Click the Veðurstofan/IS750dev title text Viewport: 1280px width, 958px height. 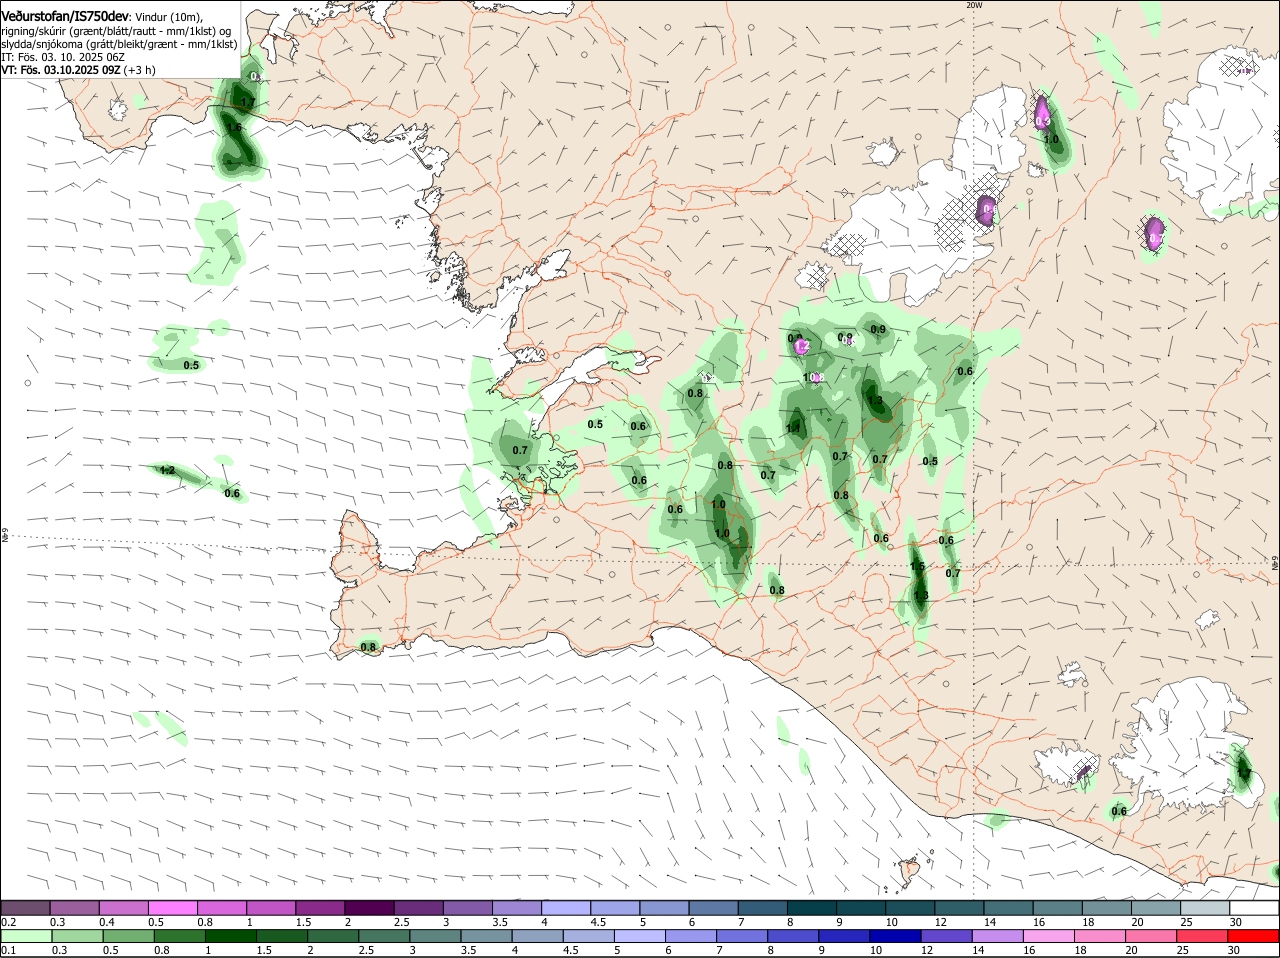tap(65, 16)
